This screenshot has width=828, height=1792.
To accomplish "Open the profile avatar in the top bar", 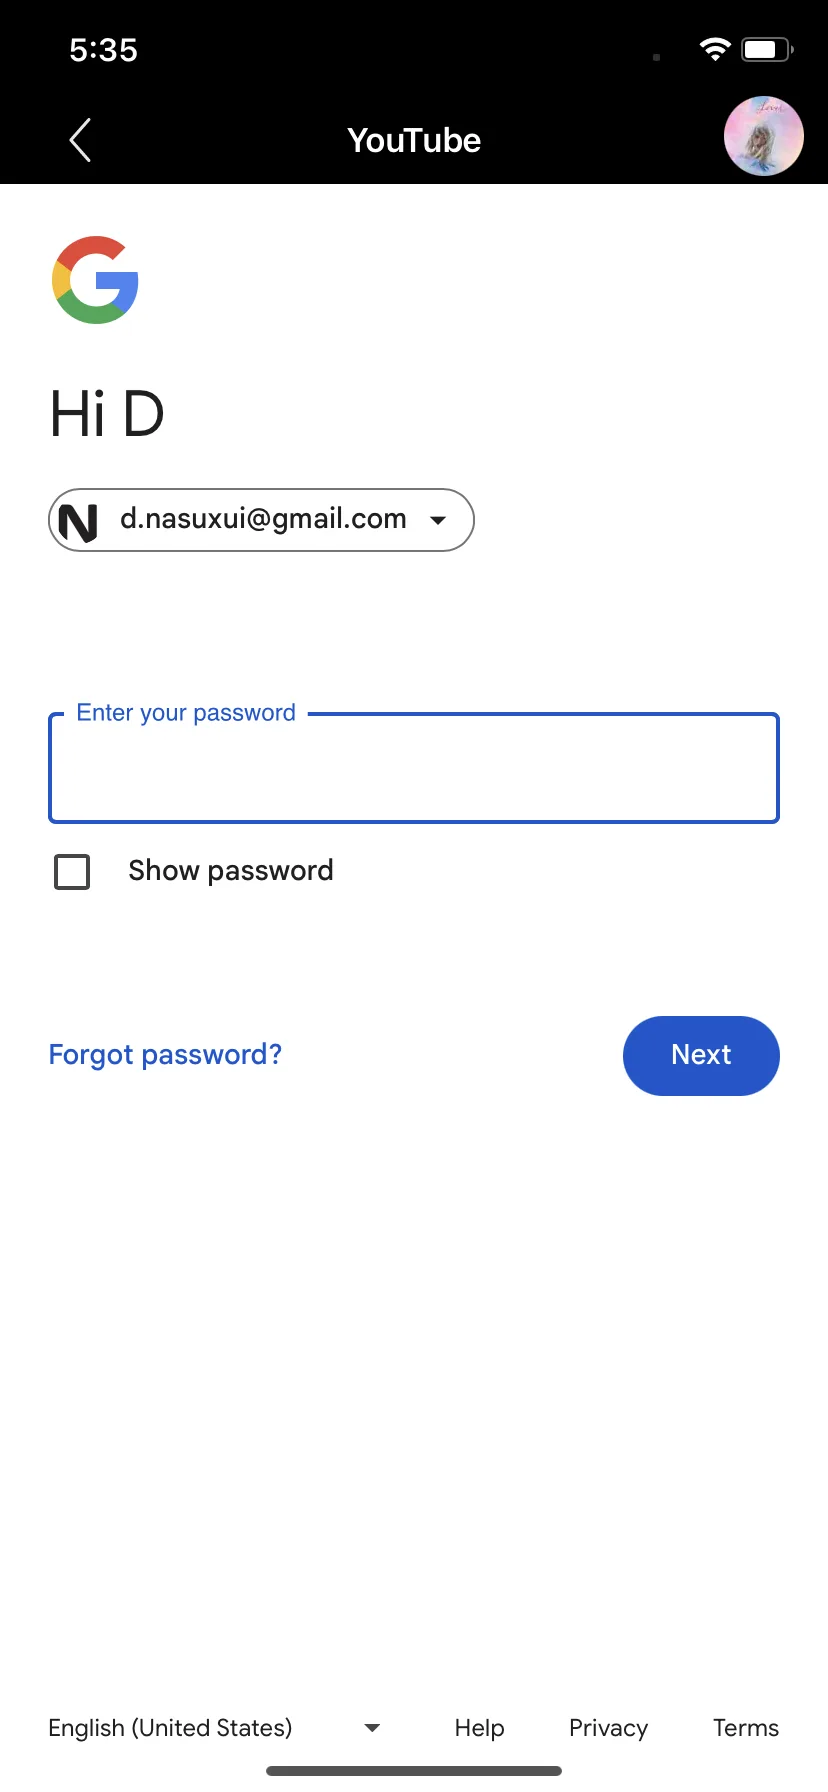I will (764, 136).
